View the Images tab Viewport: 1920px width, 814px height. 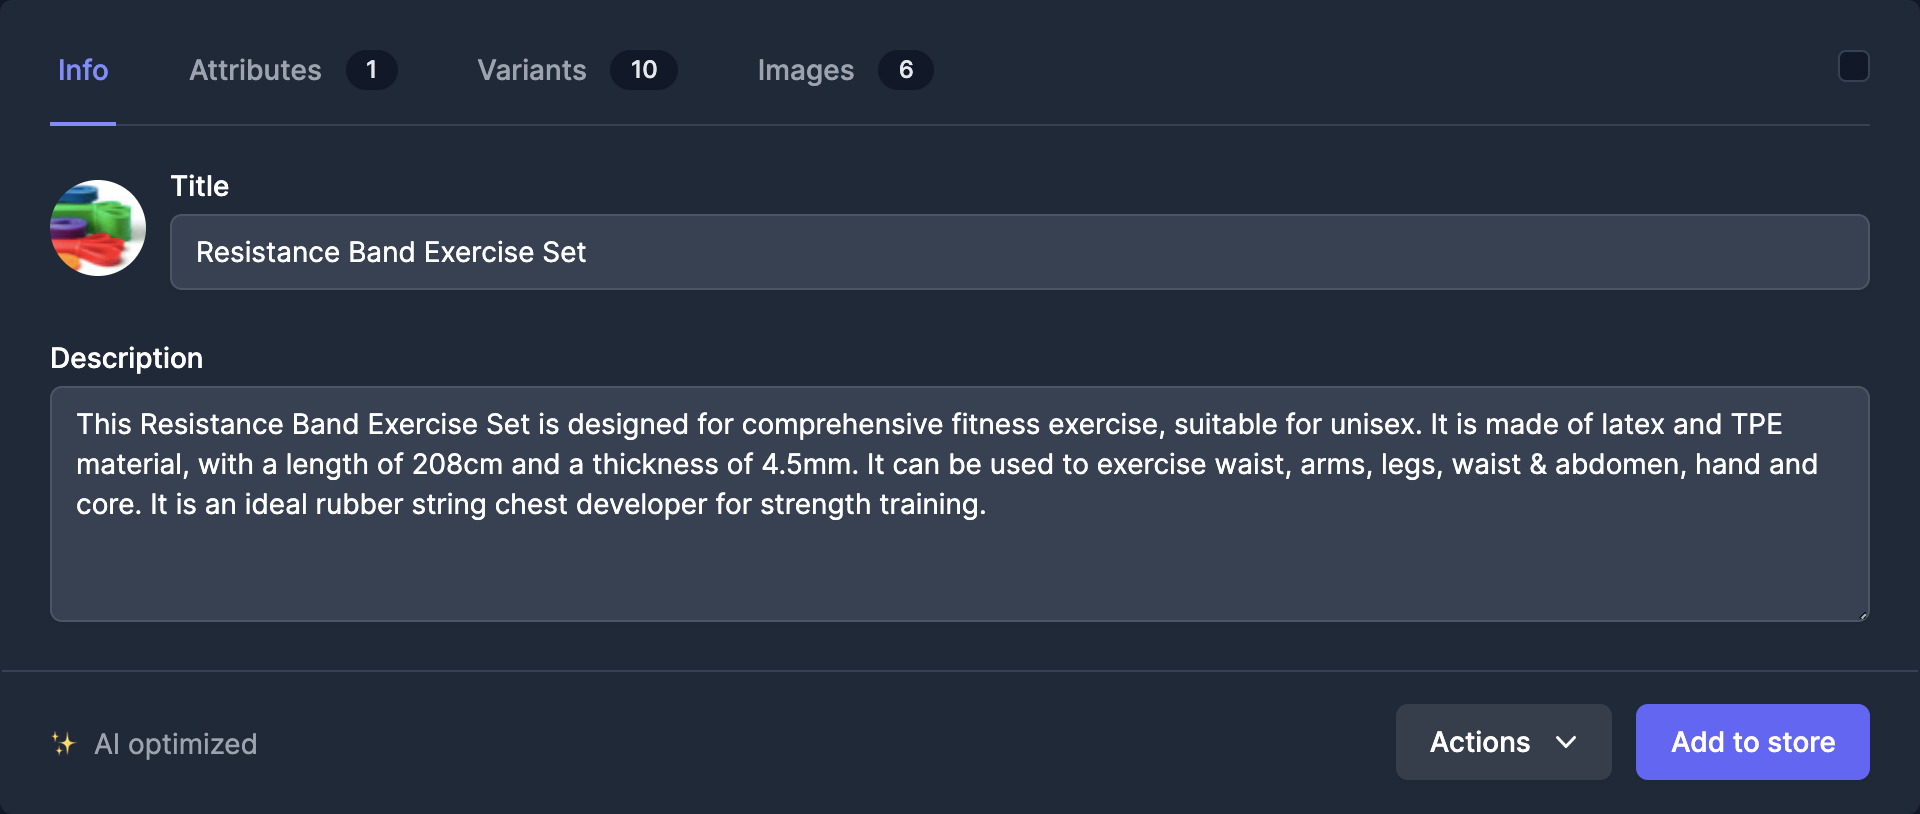pos(806,70)
